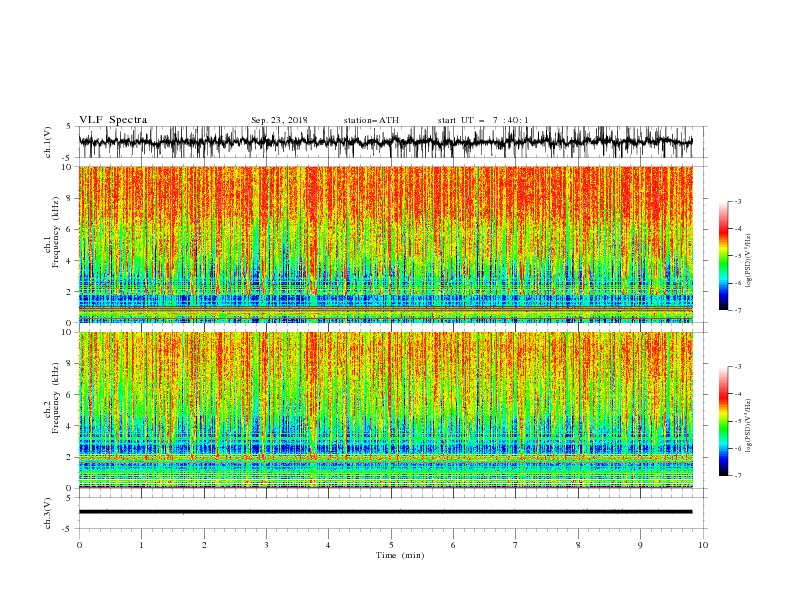Click the "9" tick label on time axis
Viewport: 792px width, 612px height.
tap(640, 545)
